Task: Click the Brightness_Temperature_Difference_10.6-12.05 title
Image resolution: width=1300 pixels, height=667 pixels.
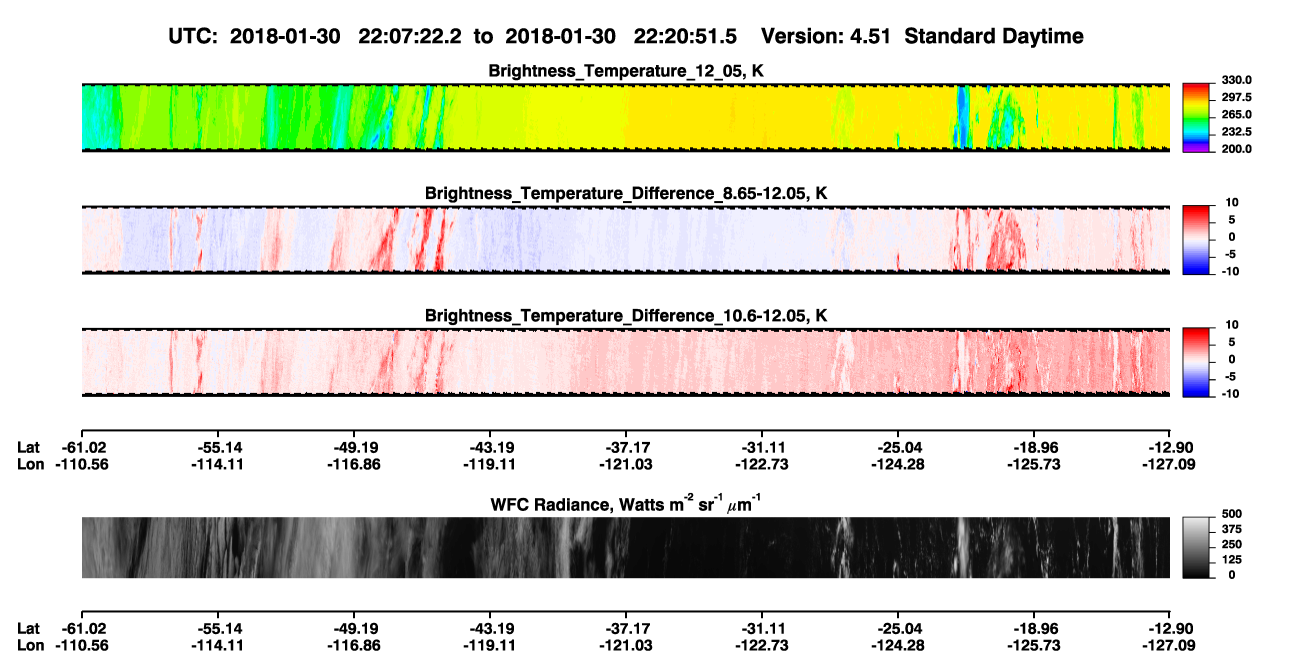Action: (626, 316)
